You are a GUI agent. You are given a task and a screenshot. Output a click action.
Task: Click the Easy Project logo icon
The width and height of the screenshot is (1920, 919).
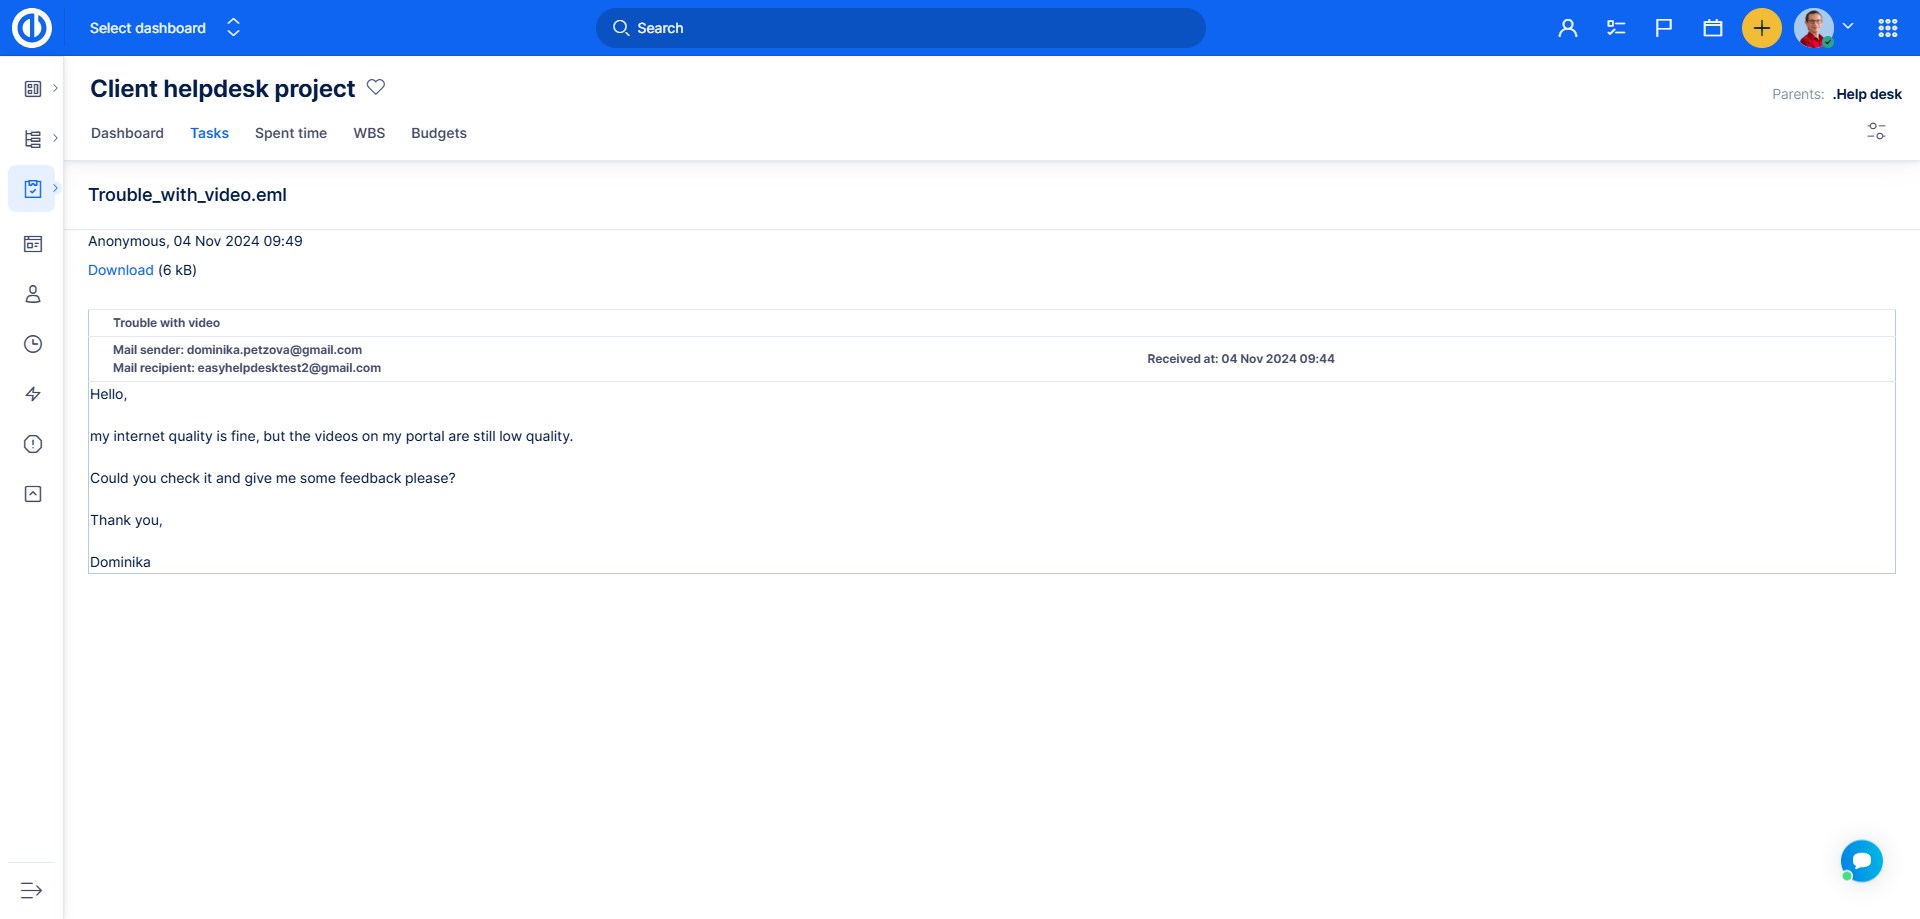coord(31,28)
